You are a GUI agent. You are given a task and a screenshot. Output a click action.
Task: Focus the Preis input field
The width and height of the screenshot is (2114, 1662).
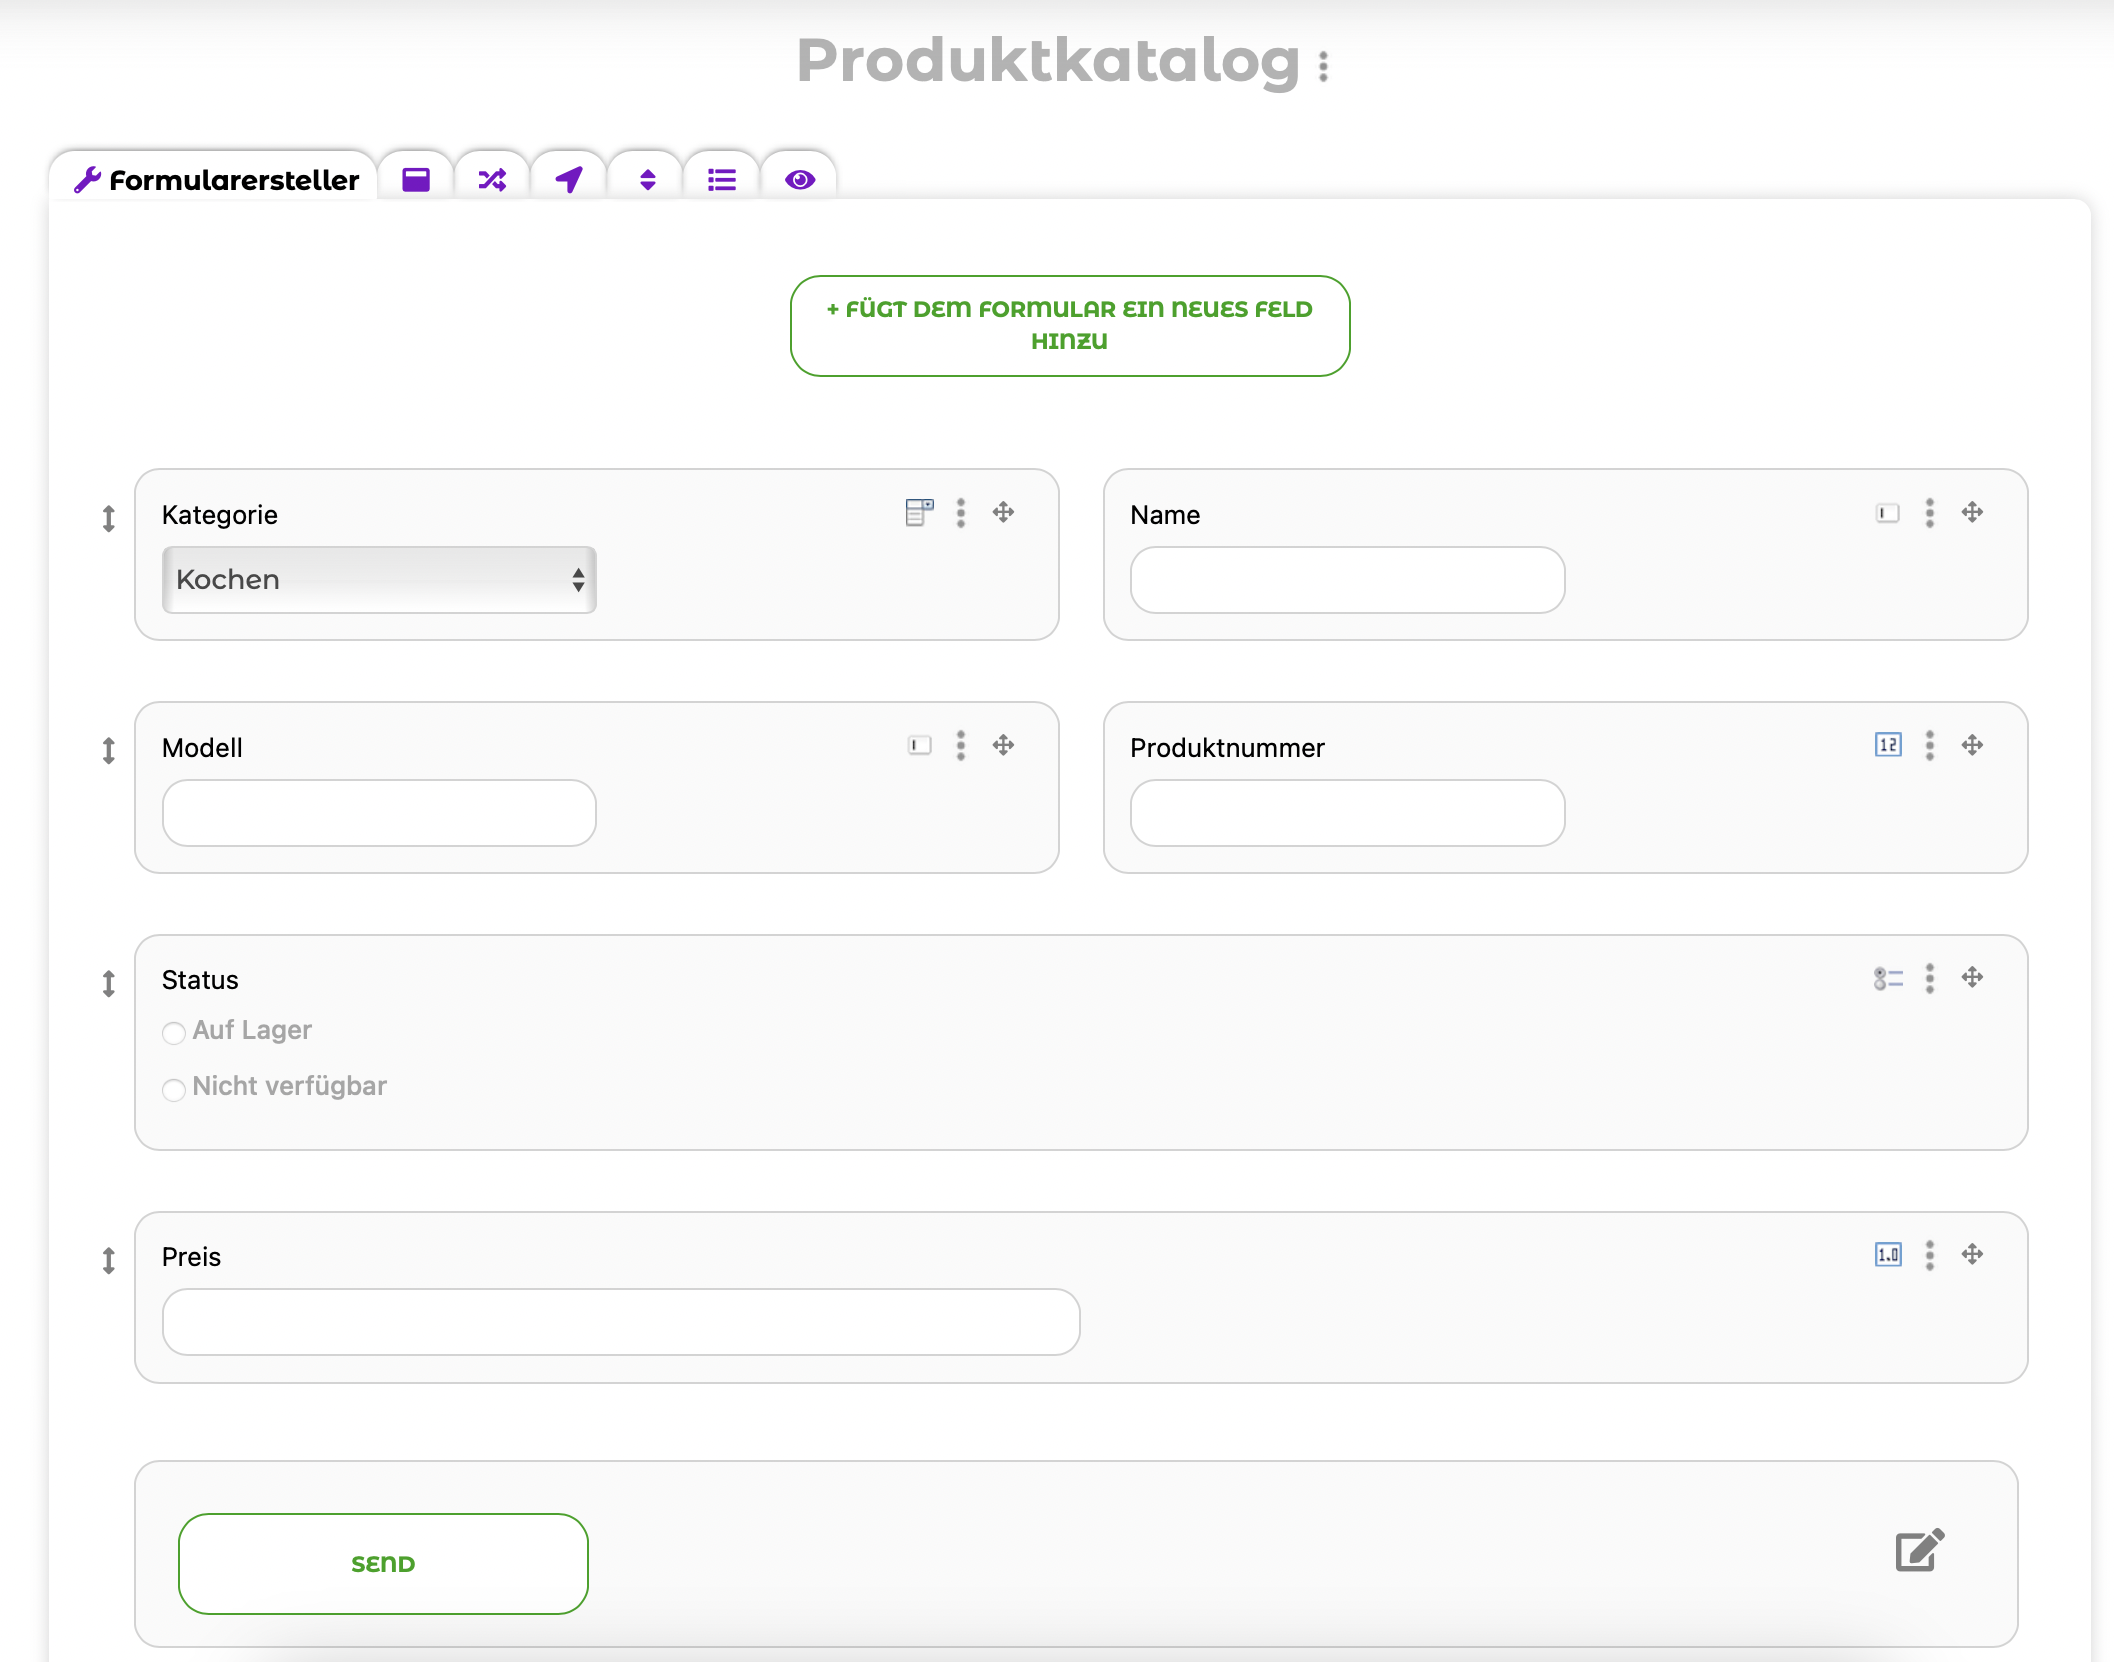(621, 1322)
